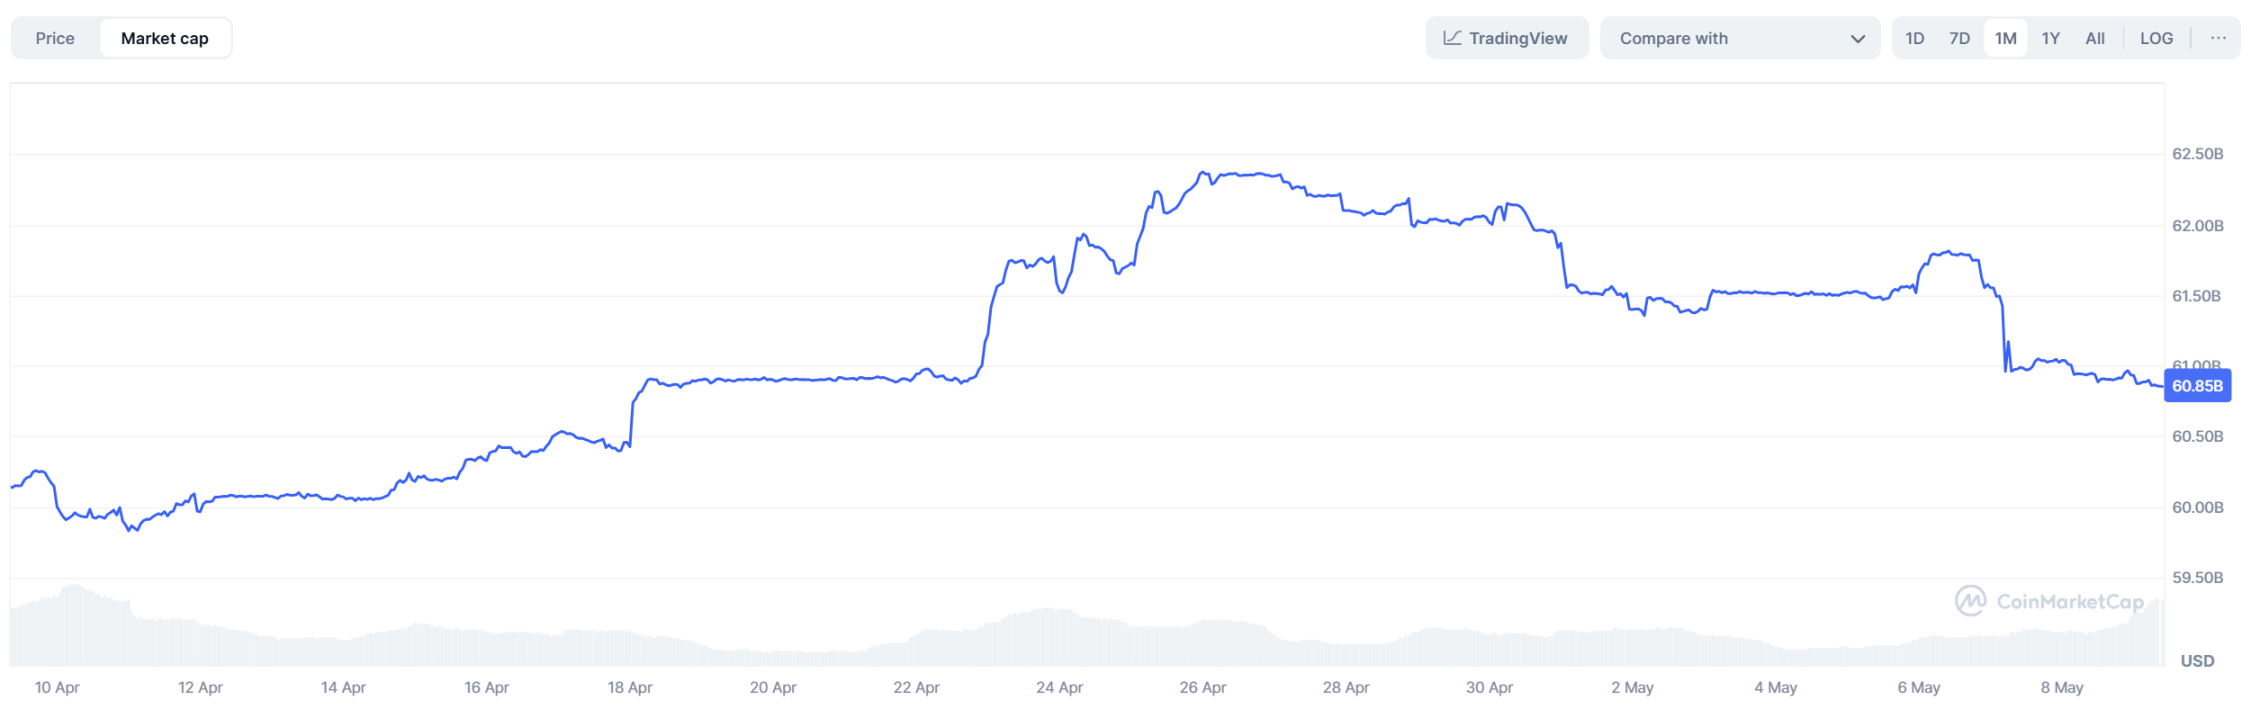Open the TradingView chart view

point(1506,38)
